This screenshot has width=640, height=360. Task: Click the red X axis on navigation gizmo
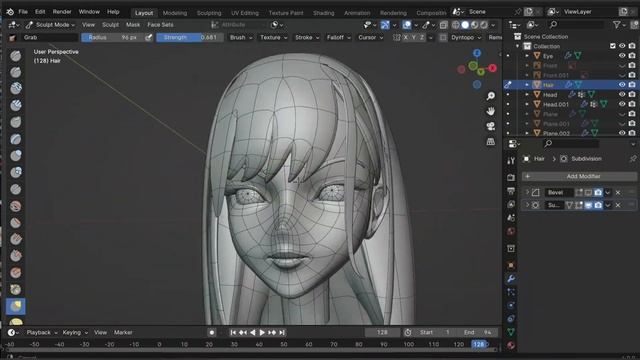point(493,68)
